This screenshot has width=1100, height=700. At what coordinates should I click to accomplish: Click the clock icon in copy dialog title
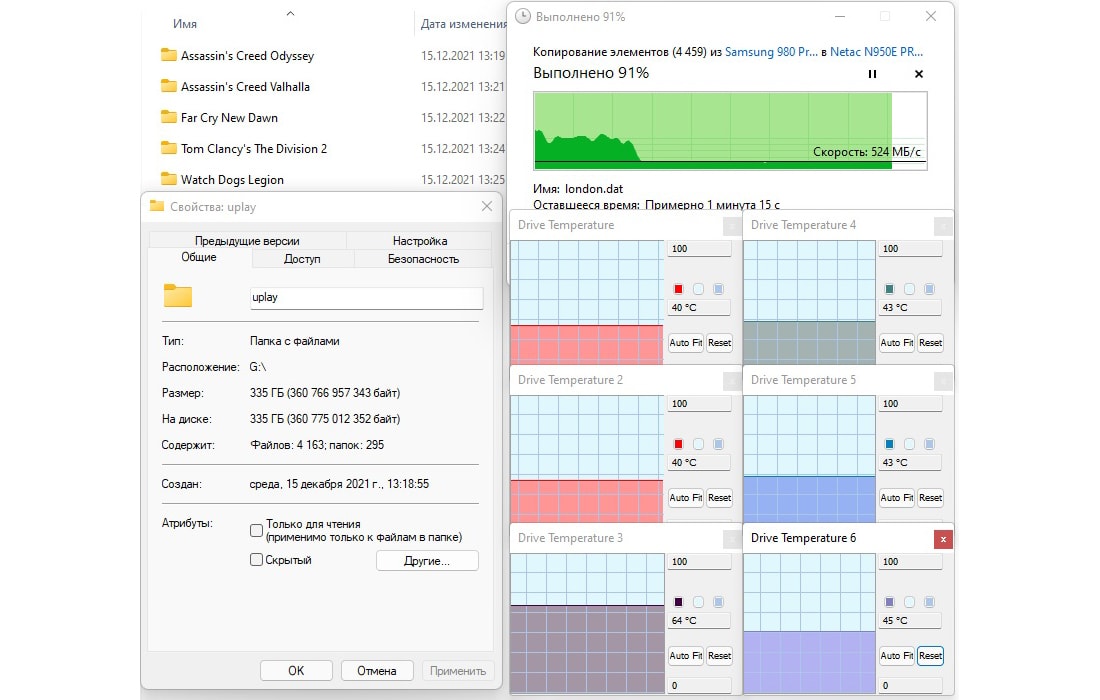(x=522, y=17)
